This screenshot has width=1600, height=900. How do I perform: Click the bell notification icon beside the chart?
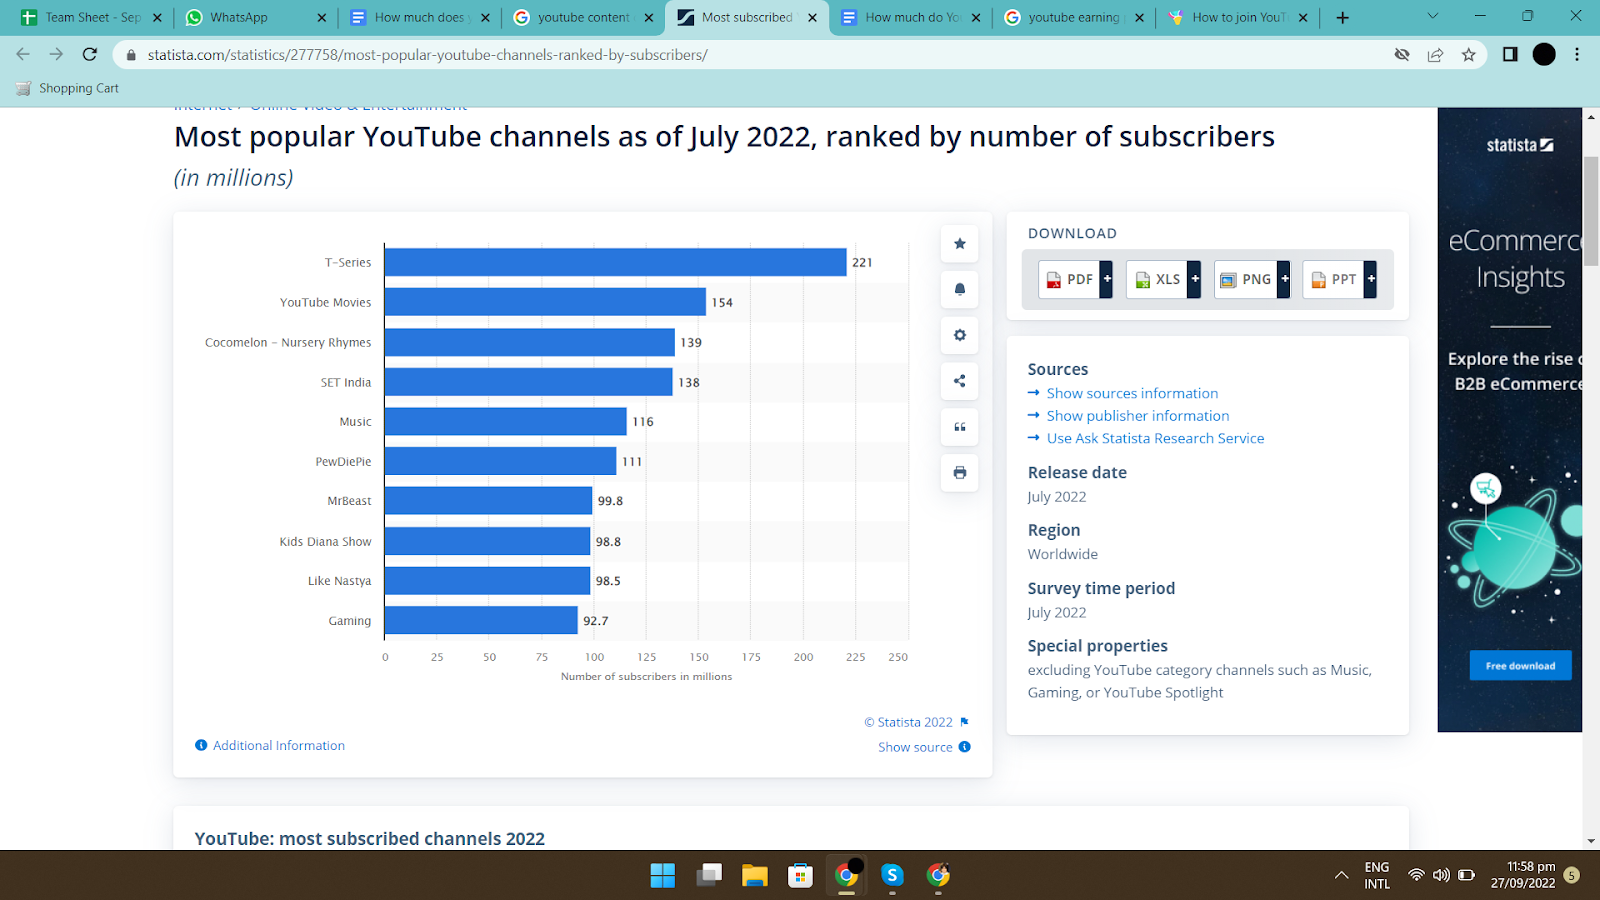pos(959,289)
